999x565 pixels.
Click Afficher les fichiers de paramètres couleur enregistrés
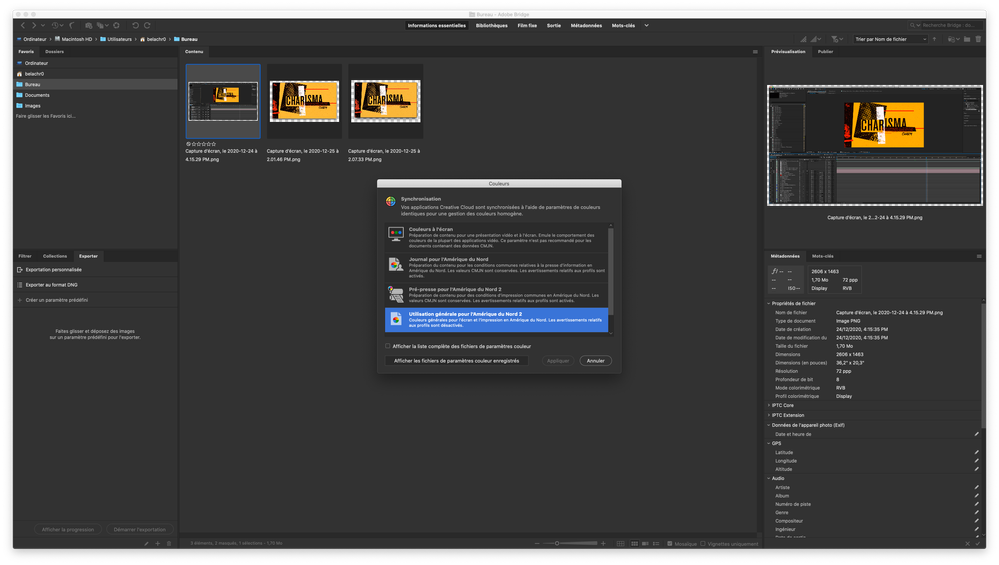[456, 360]
